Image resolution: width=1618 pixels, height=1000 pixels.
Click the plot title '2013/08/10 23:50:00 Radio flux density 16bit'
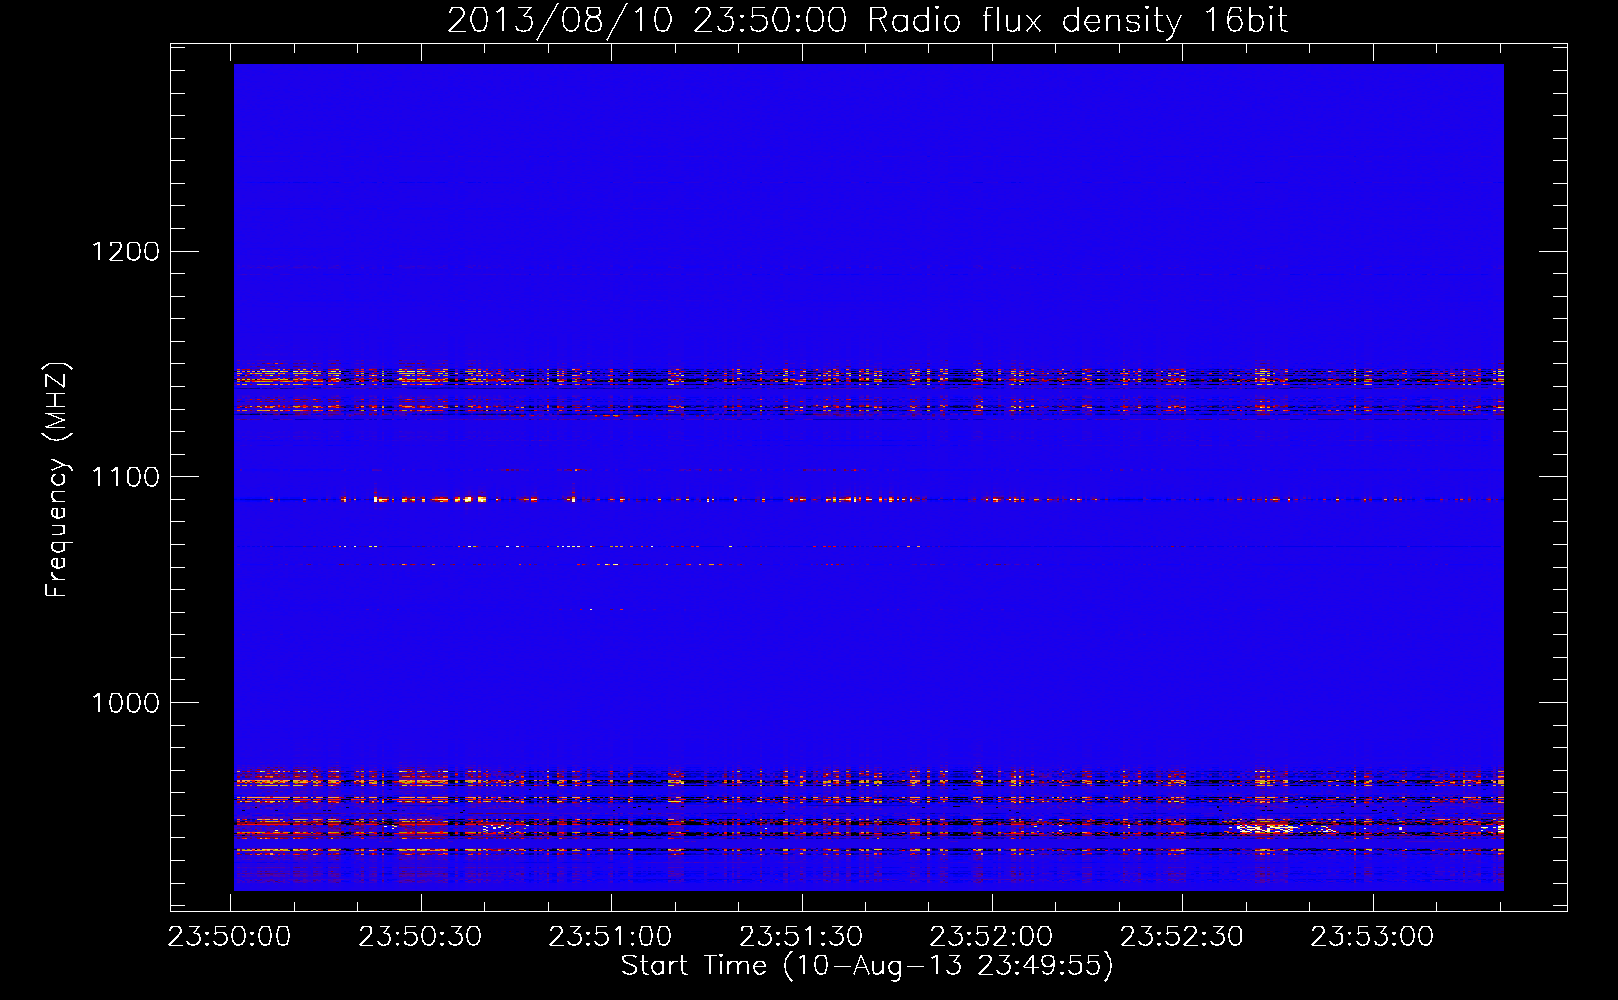click(x=867, y=21)
